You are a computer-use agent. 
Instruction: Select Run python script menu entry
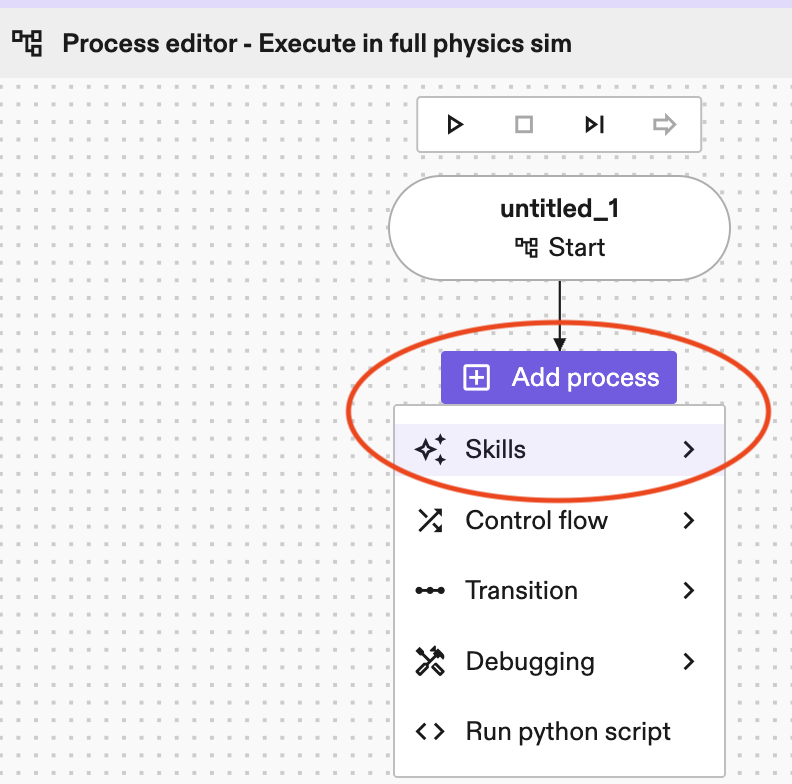[x=567, y=732]
